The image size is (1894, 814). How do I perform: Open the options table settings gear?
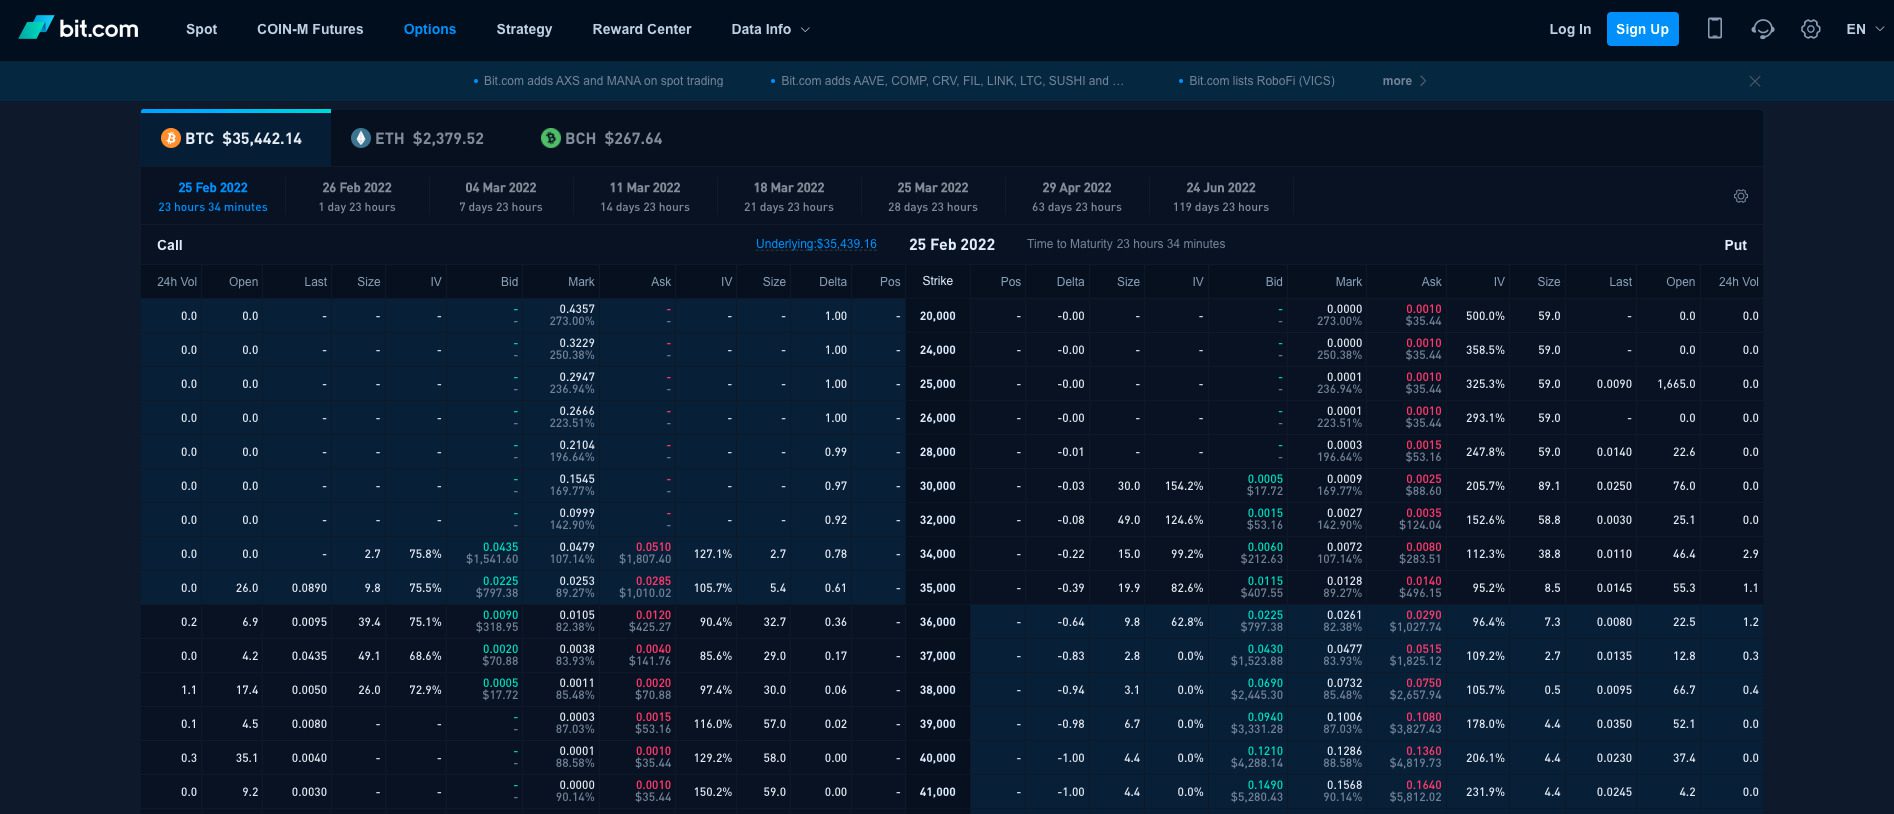(1740, 196)
